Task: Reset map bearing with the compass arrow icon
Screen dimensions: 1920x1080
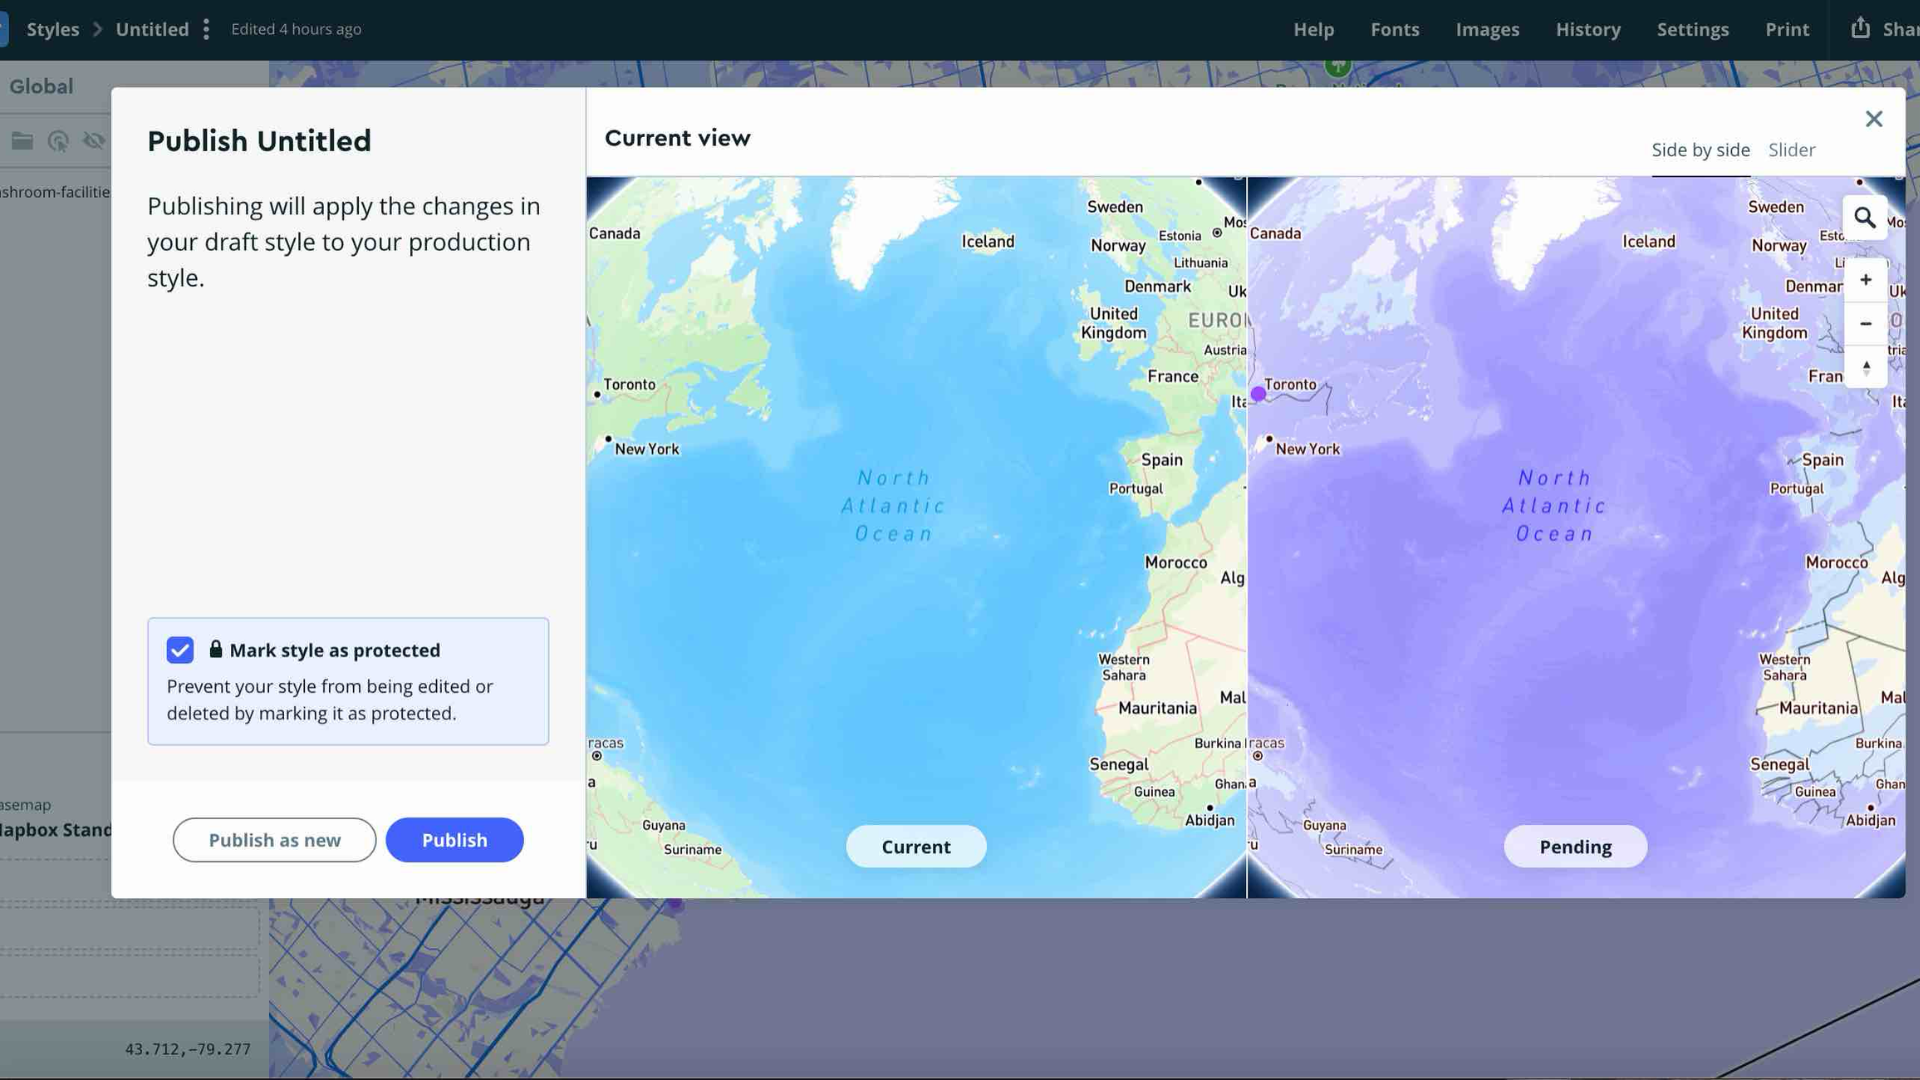Action: point(1866,367)
